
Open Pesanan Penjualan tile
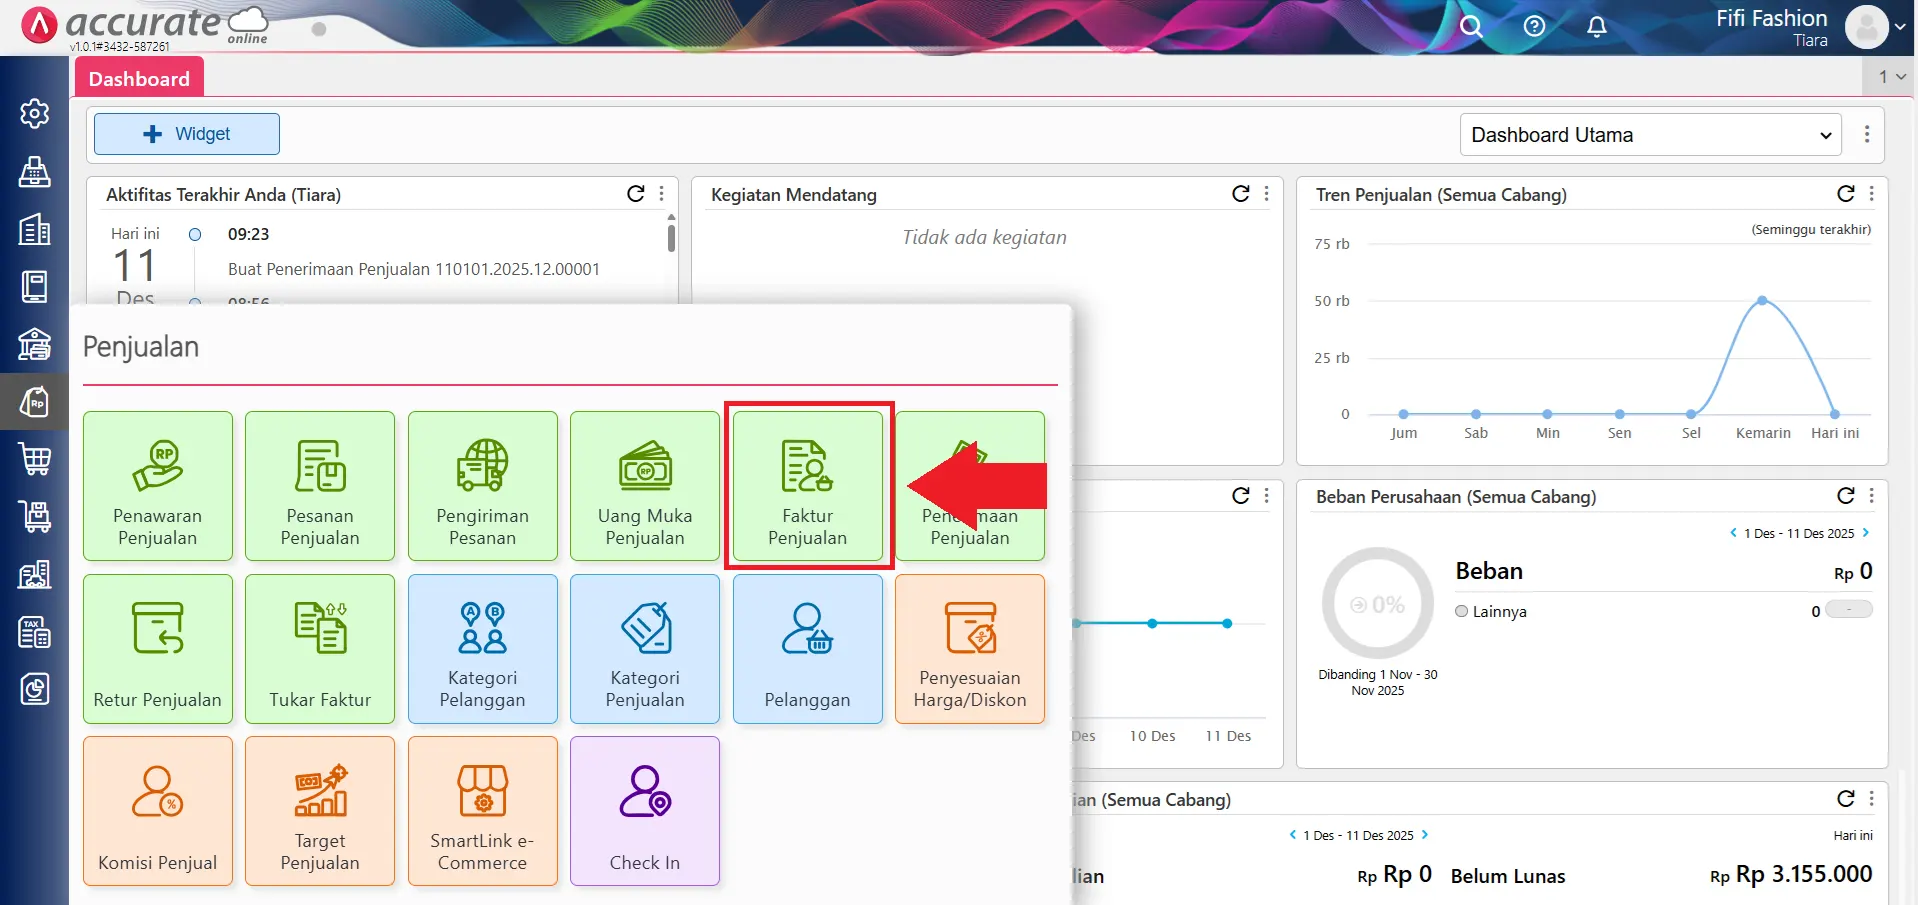pos(320,486)
